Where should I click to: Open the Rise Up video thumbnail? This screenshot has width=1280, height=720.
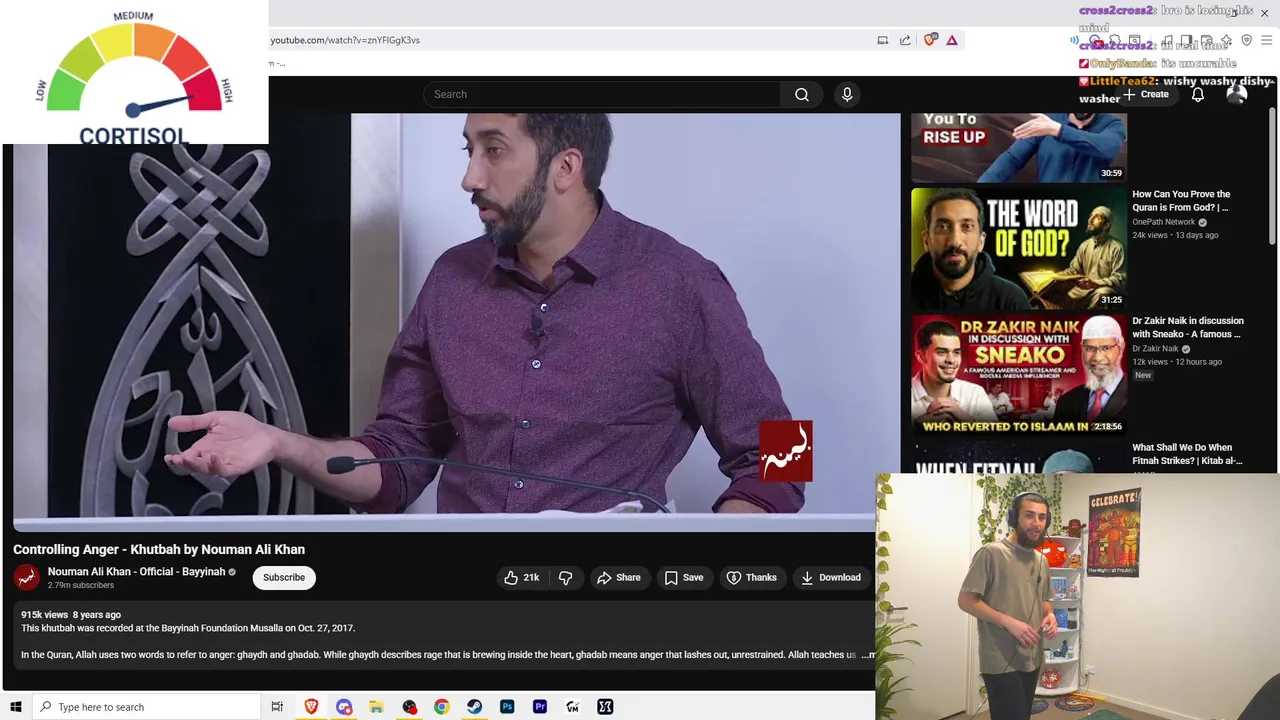pos(1018,147)
